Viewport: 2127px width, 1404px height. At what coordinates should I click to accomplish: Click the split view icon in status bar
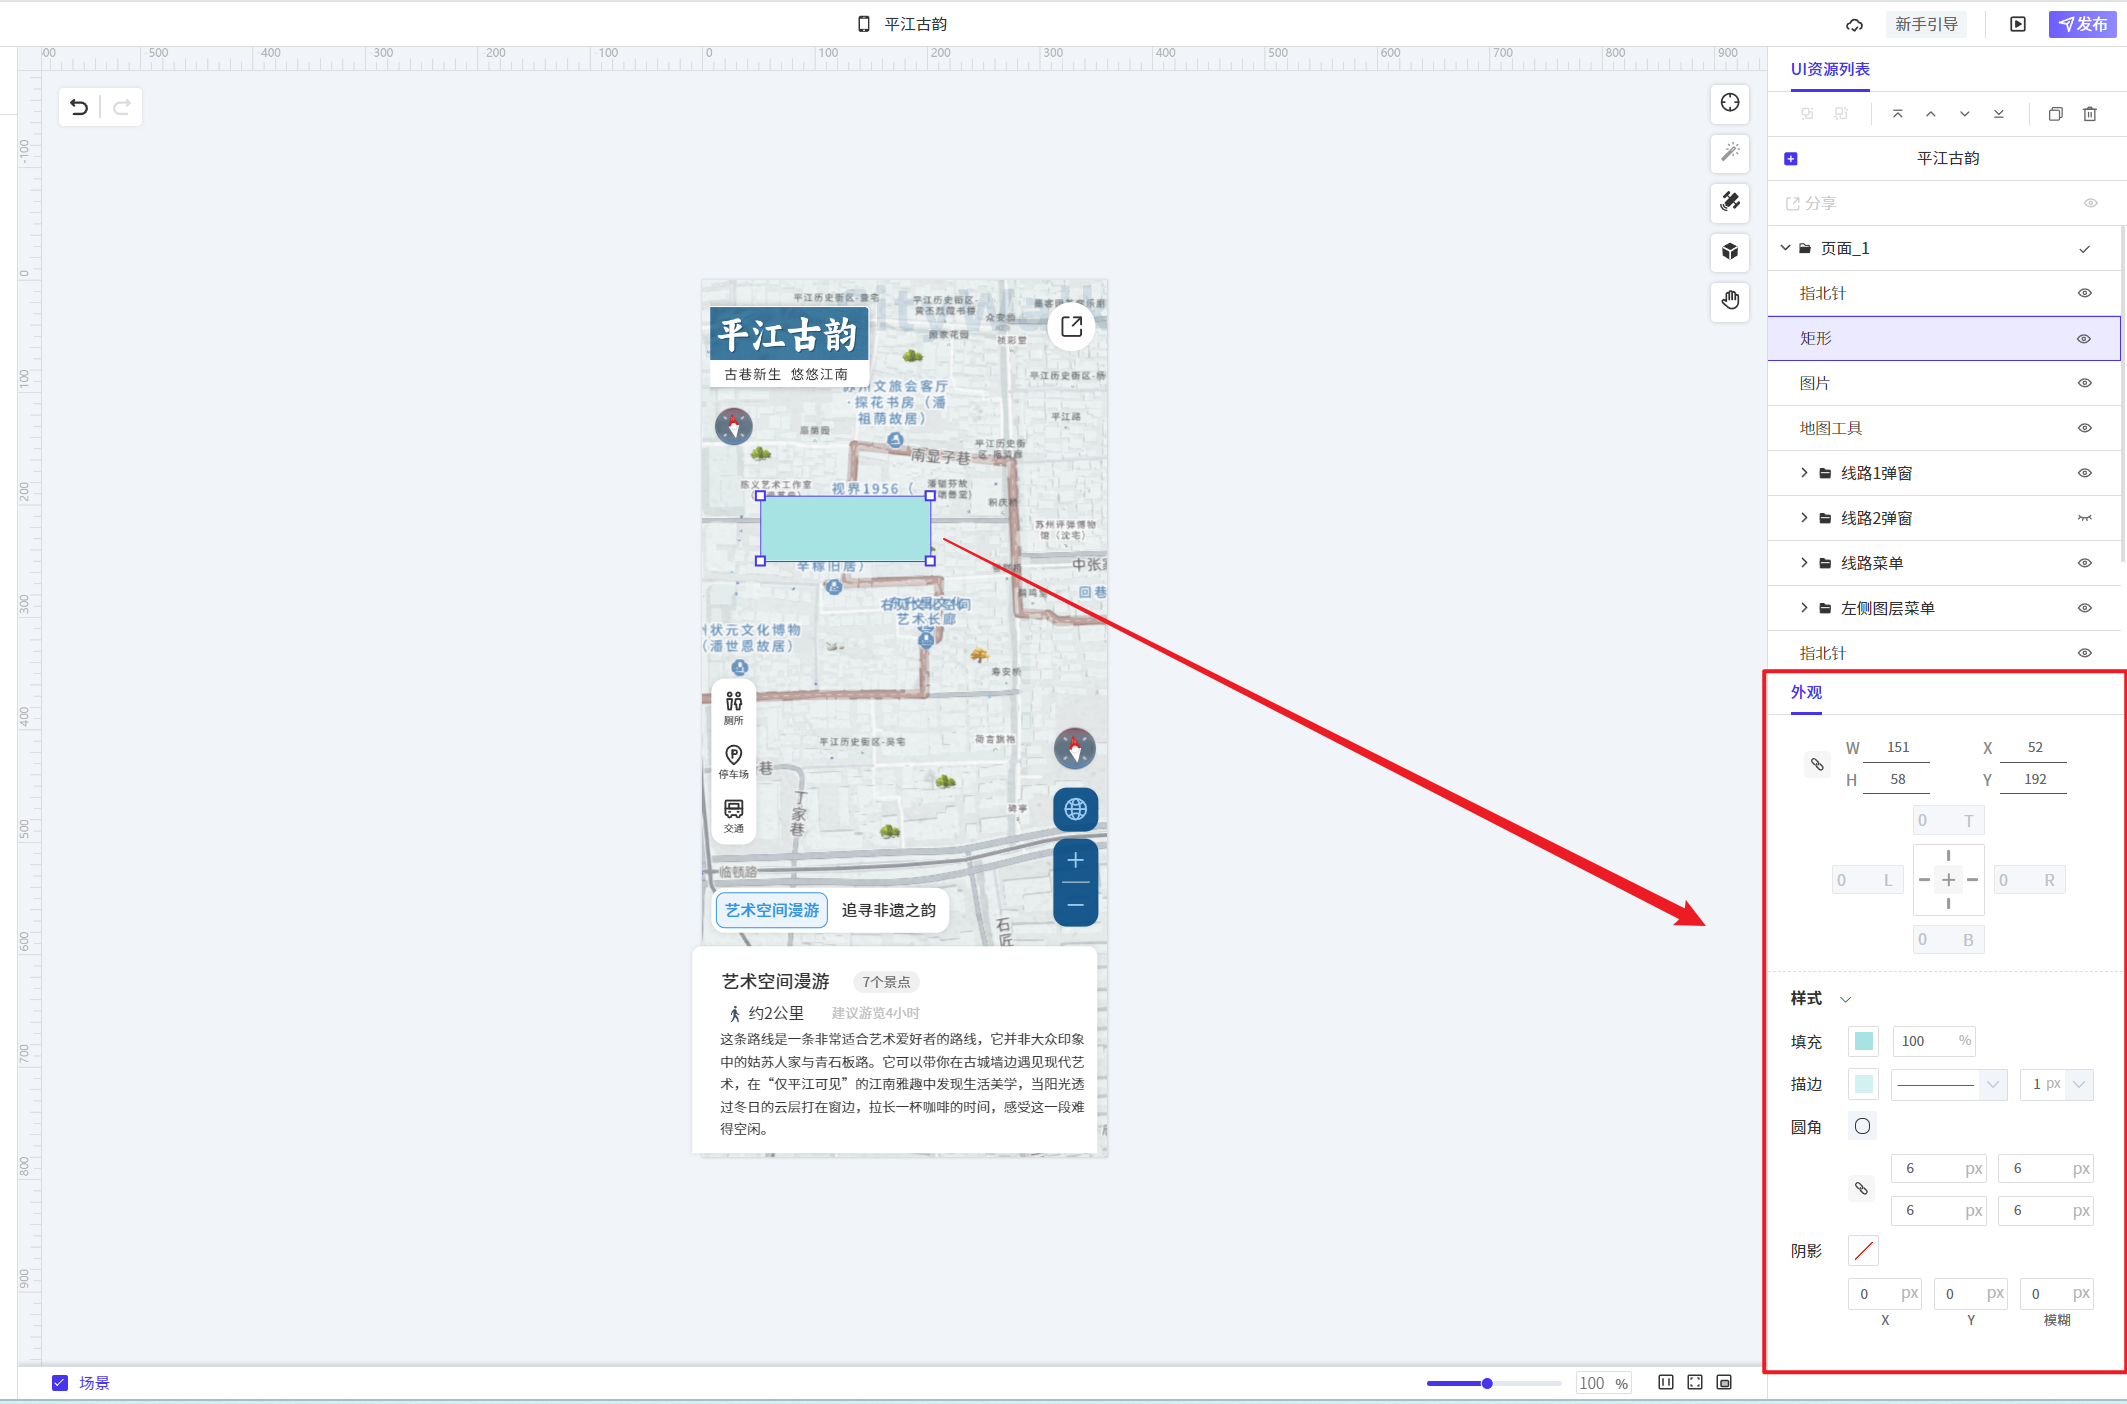(1666, 1382)
